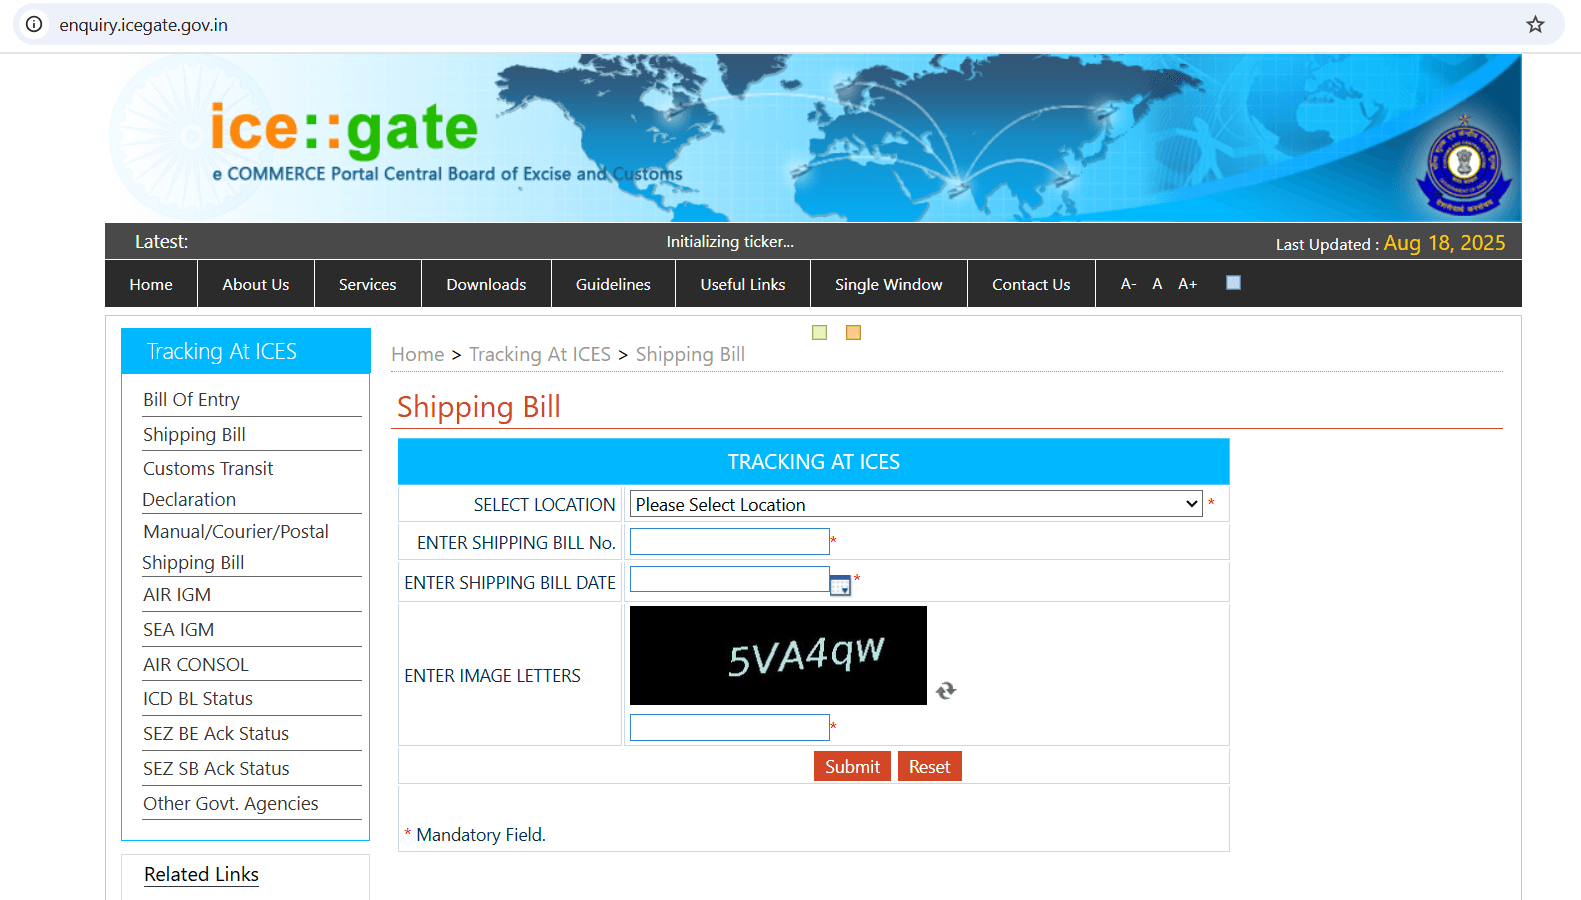This screenshot has width=1581, height=900.
Task: Open Customs Transit Declaration link
Action: pos(207,484)
